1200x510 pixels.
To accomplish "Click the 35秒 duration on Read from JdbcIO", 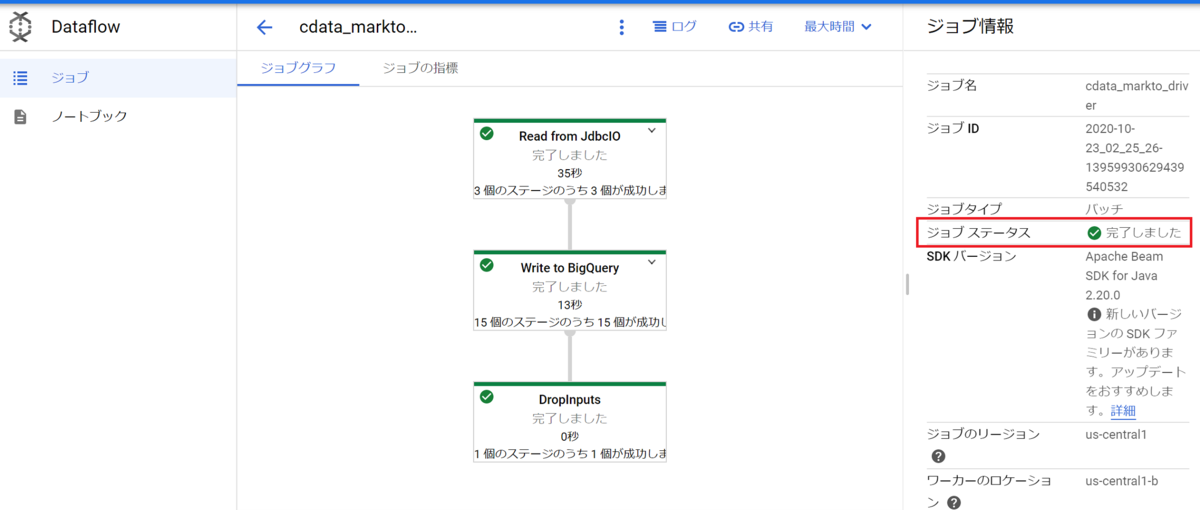I will click(570, 173).
